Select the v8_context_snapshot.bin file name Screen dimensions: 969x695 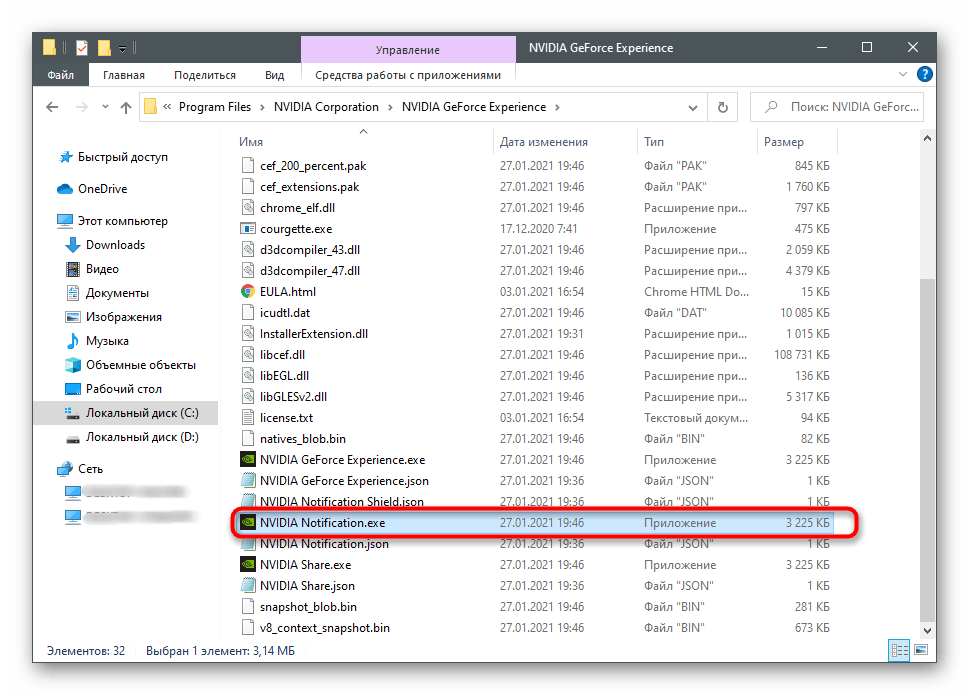coord(324,628)
